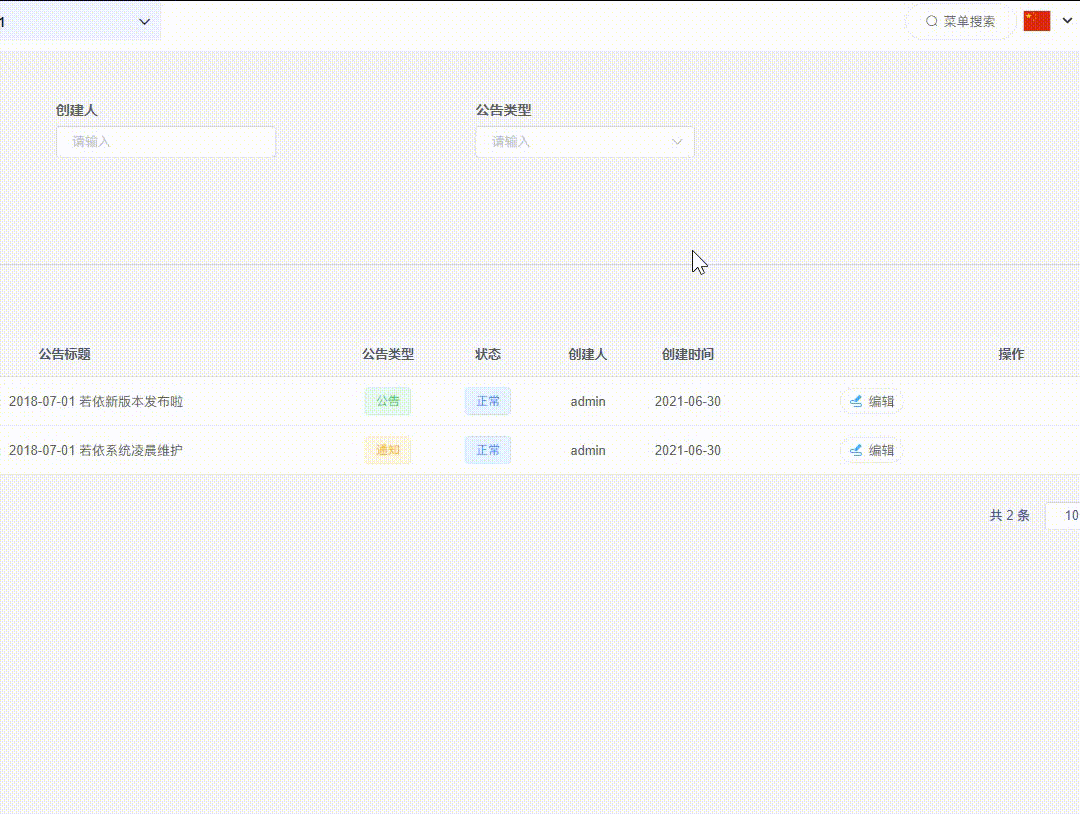Click 编辑 button for 若依新版本发布啦
This screenshot has height=814, width=1080.
871,401
